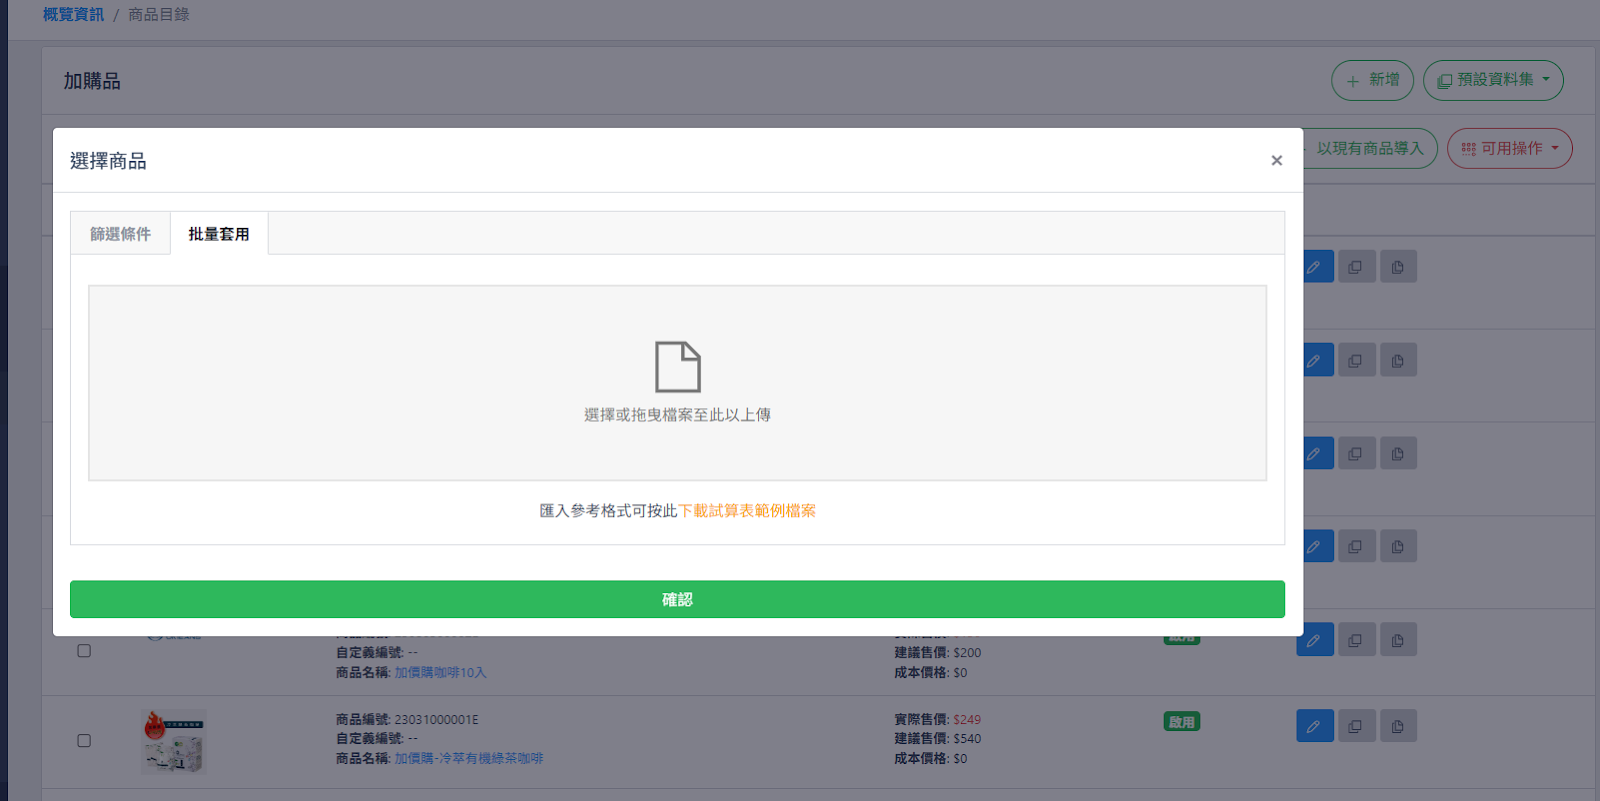Edit the 加價購-冷萃有機綠茶咖啡 row with pencil icon

[1315, 726]
